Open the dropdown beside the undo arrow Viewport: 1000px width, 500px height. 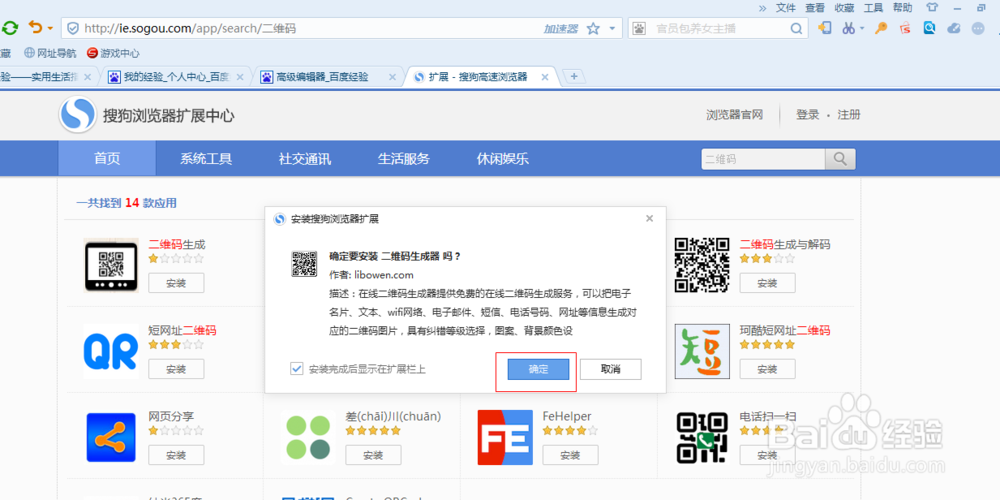point(50,29)
